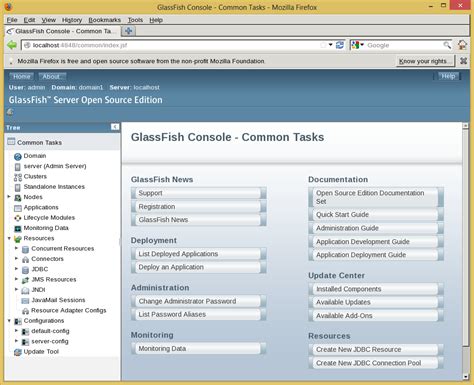474x385 pixels.
Task: Go back with the green arrow
Action: (x=12, y=45)
